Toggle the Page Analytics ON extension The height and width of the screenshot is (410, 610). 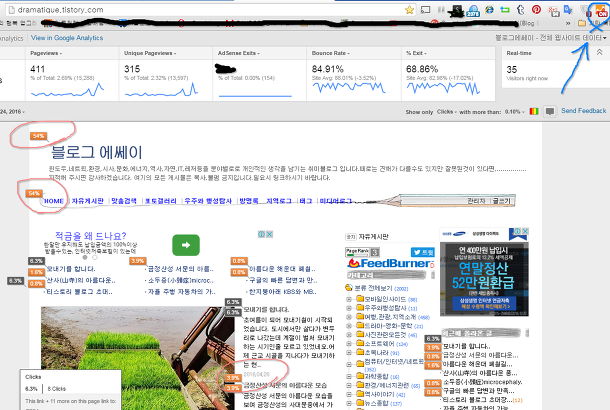(x=601, y=11)
